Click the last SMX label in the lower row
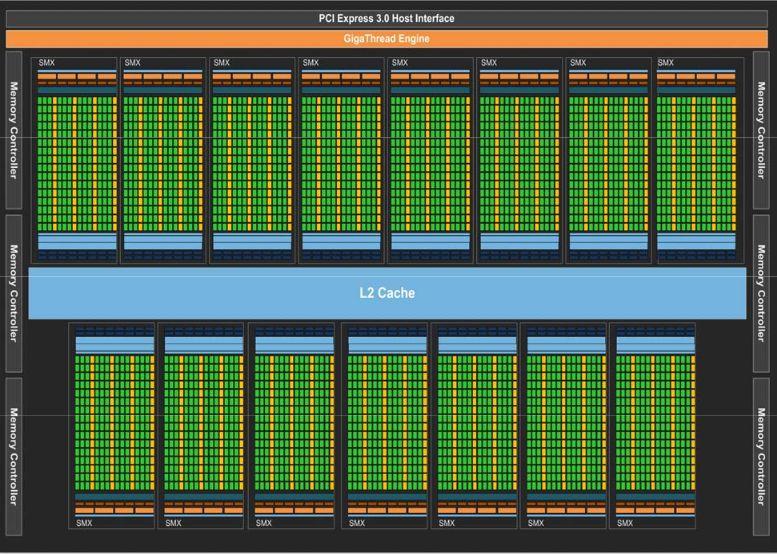The height and width of the screenshot is (555, 777). point(625,523)
